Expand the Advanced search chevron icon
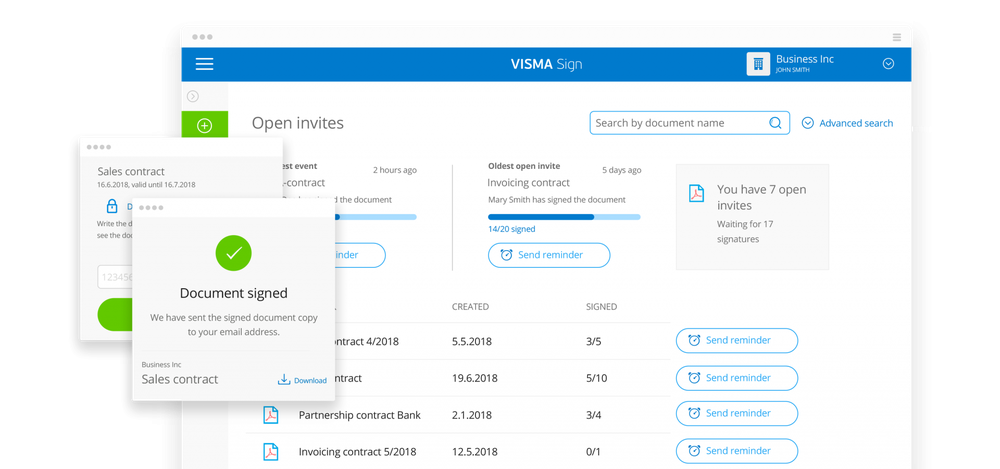This screenshot has width=1000, height=469. pos(807,123)
